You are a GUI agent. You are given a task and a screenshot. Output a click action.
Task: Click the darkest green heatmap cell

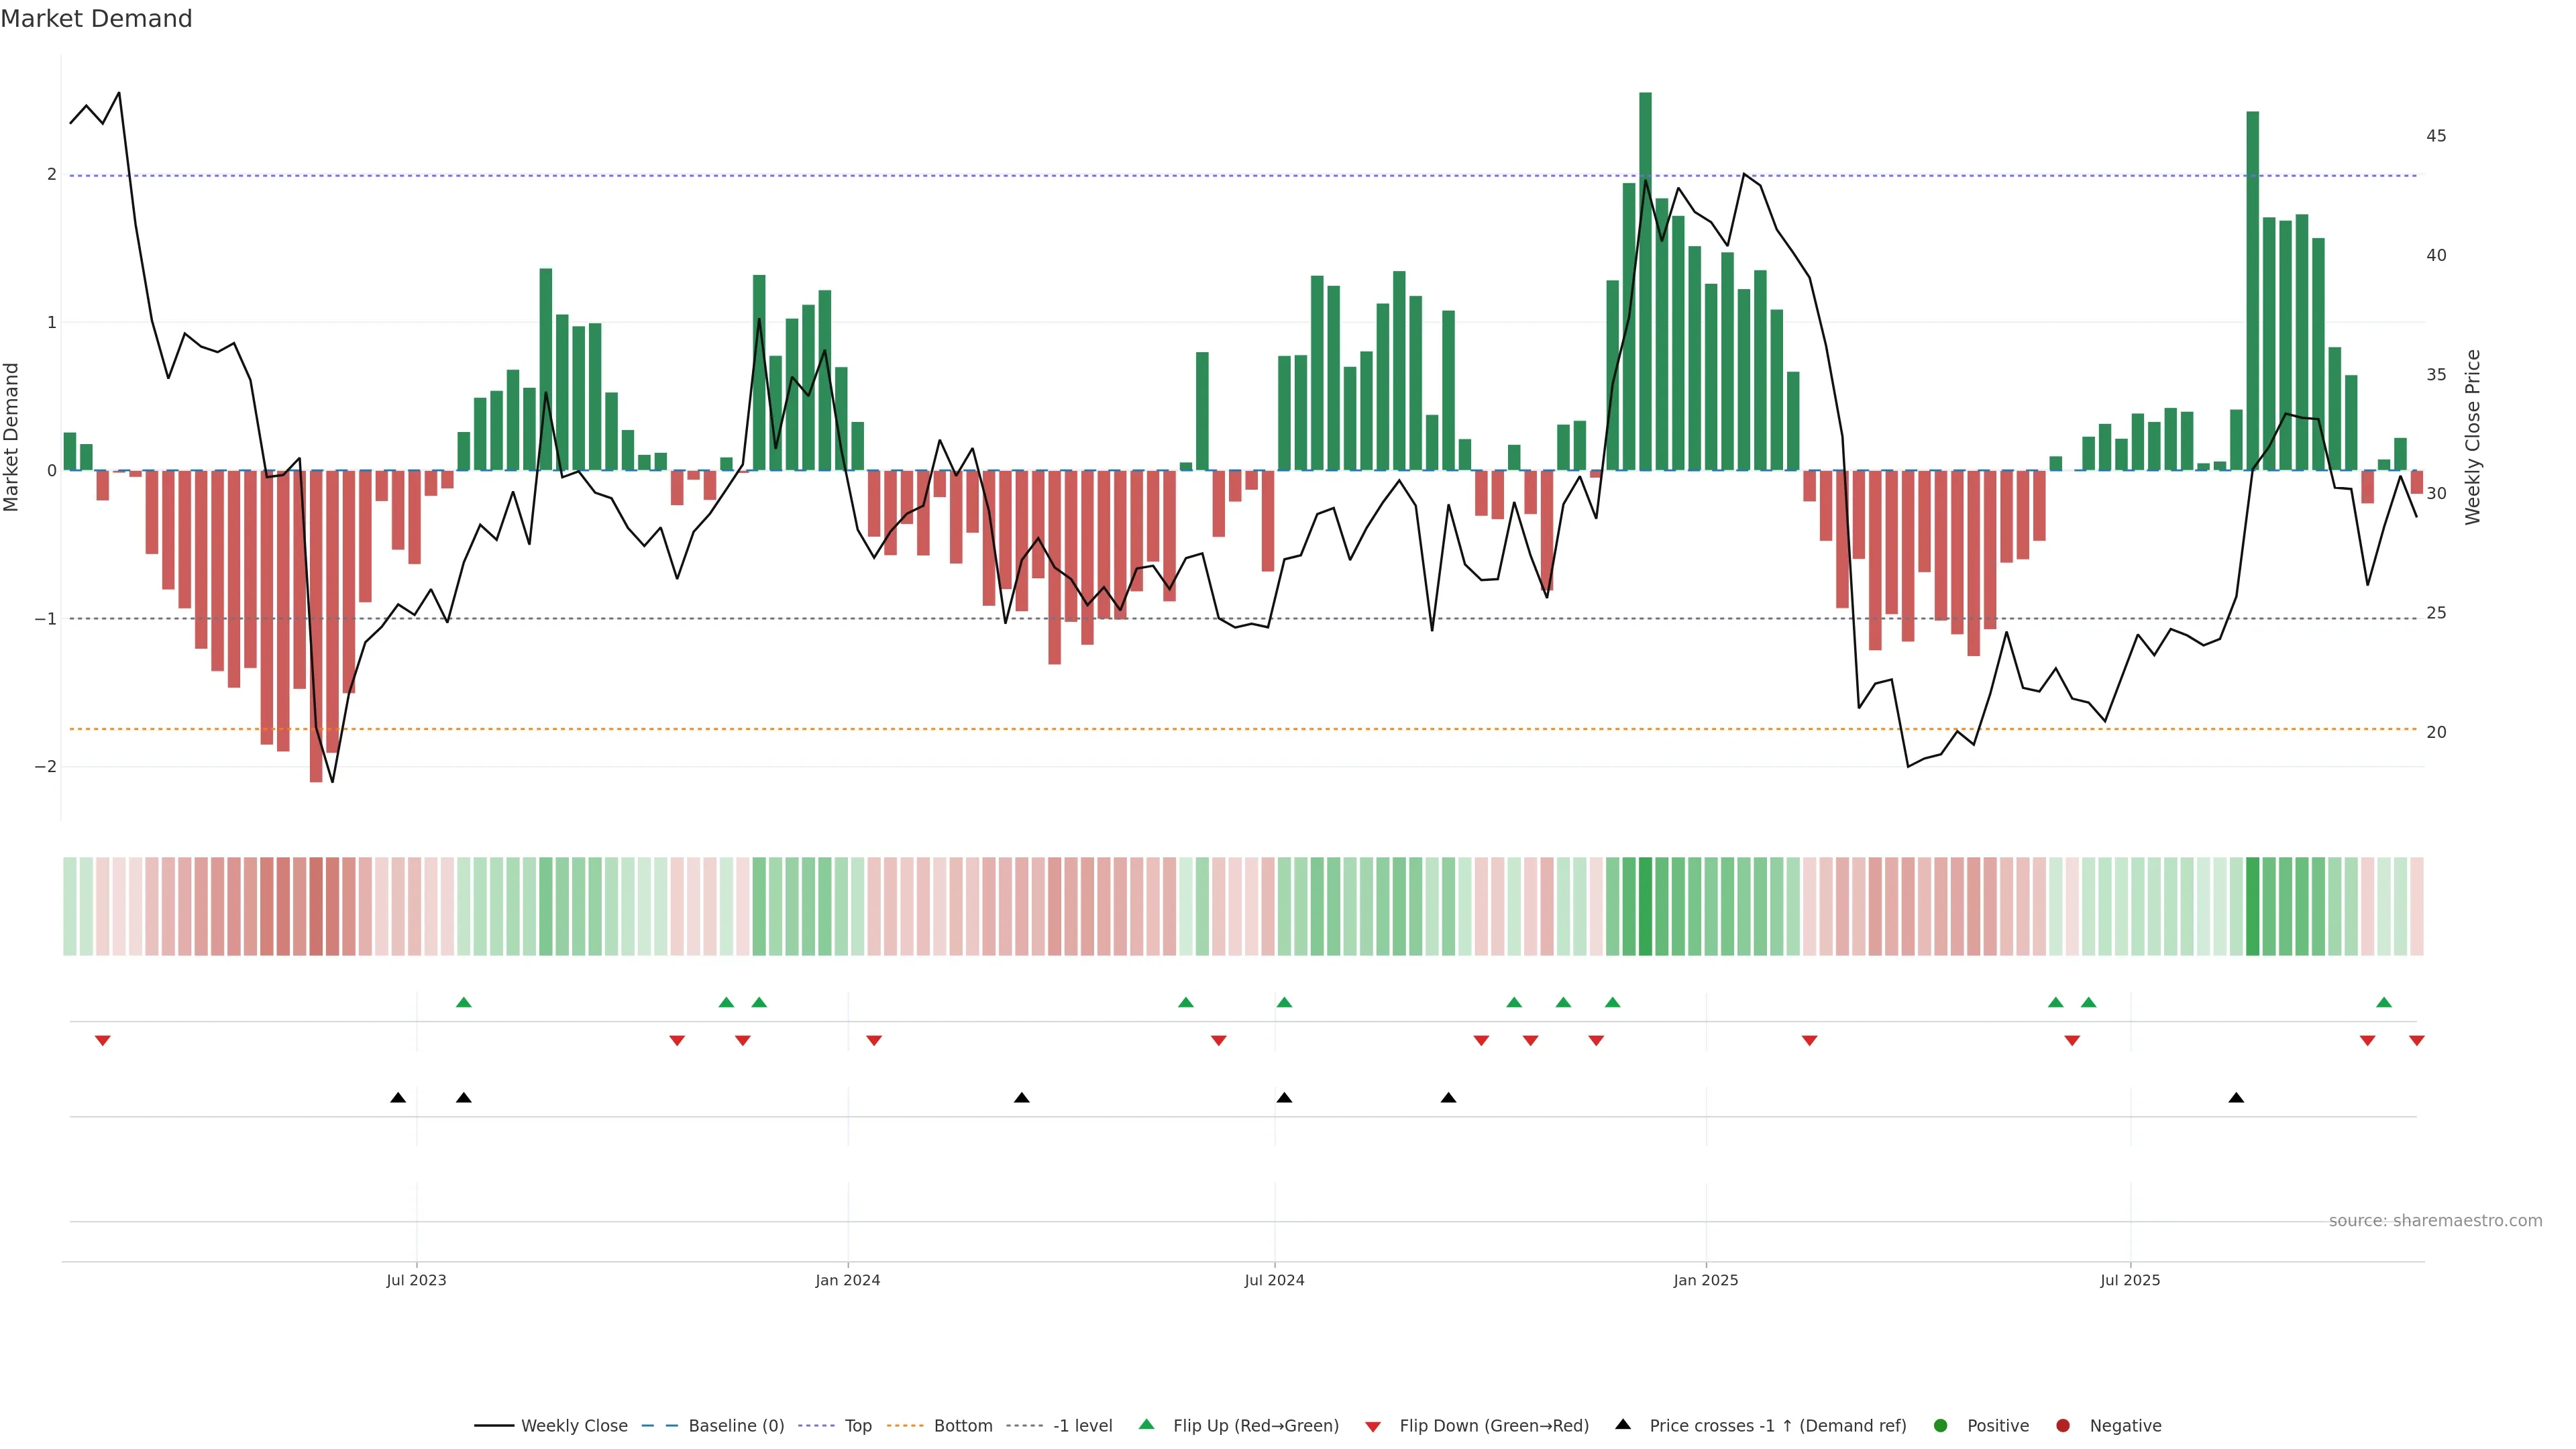[x=1645, y=906]
